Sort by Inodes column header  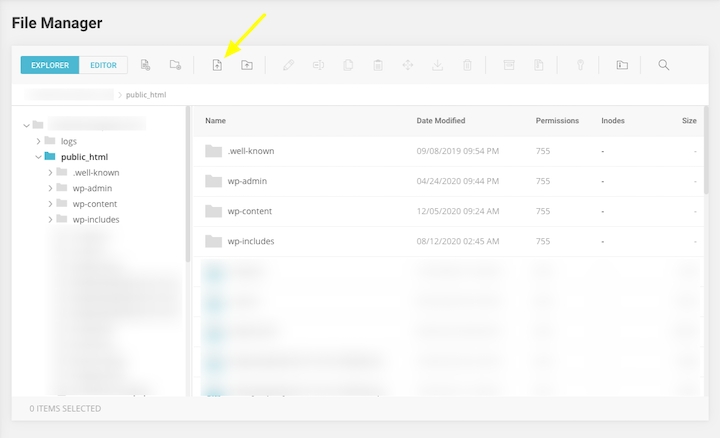point(613,121)
